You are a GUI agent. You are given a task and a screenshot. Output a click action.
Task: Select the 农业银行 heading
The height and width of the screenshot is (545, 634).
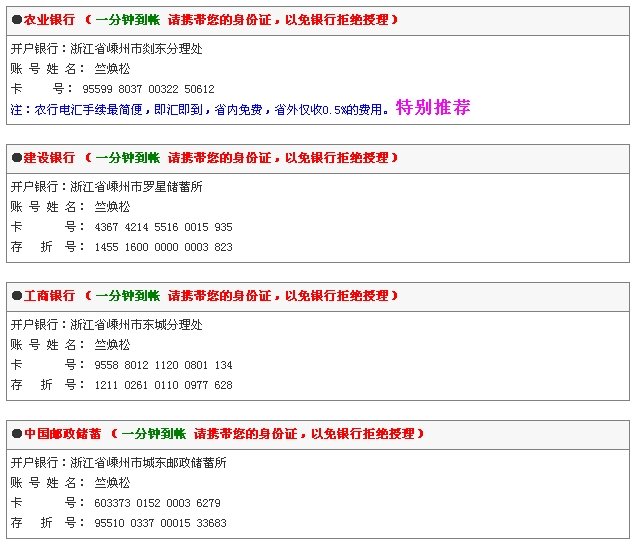pyautogui.click(x=49, y=20)
